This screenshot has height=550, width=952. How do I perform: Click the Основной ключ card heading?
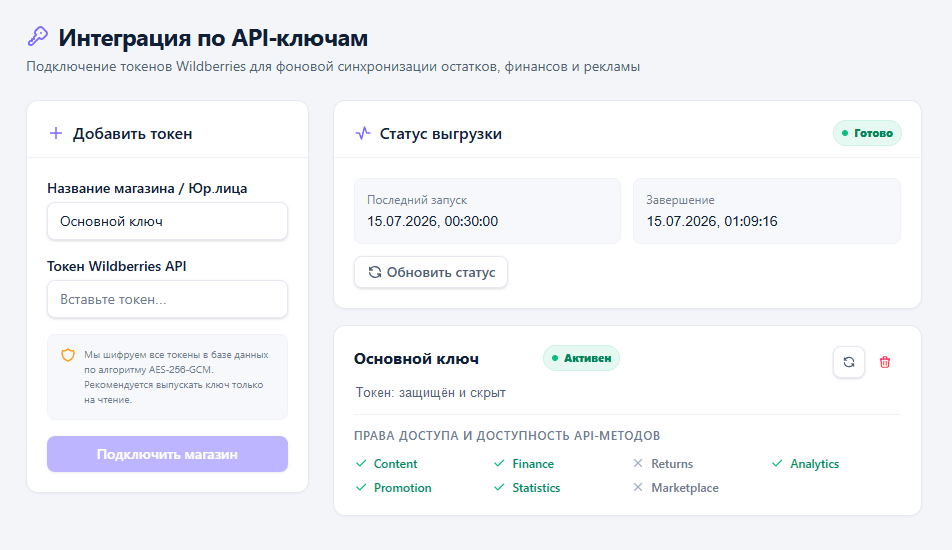click(416, 359)
